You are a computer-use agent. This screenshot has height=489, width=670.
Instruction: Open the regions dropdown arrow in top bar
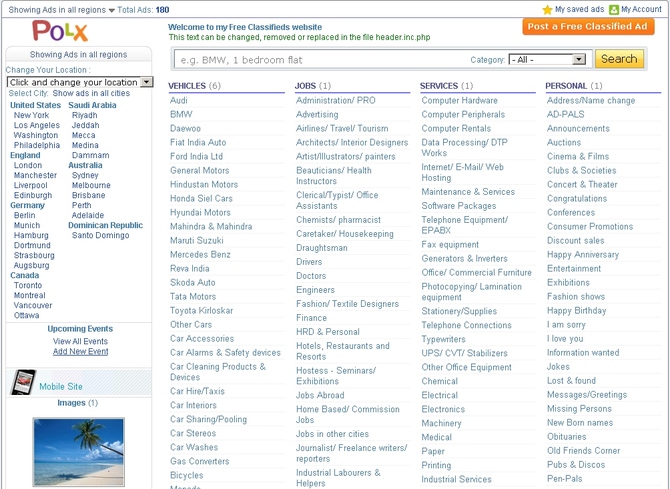(x=112, y=10)
